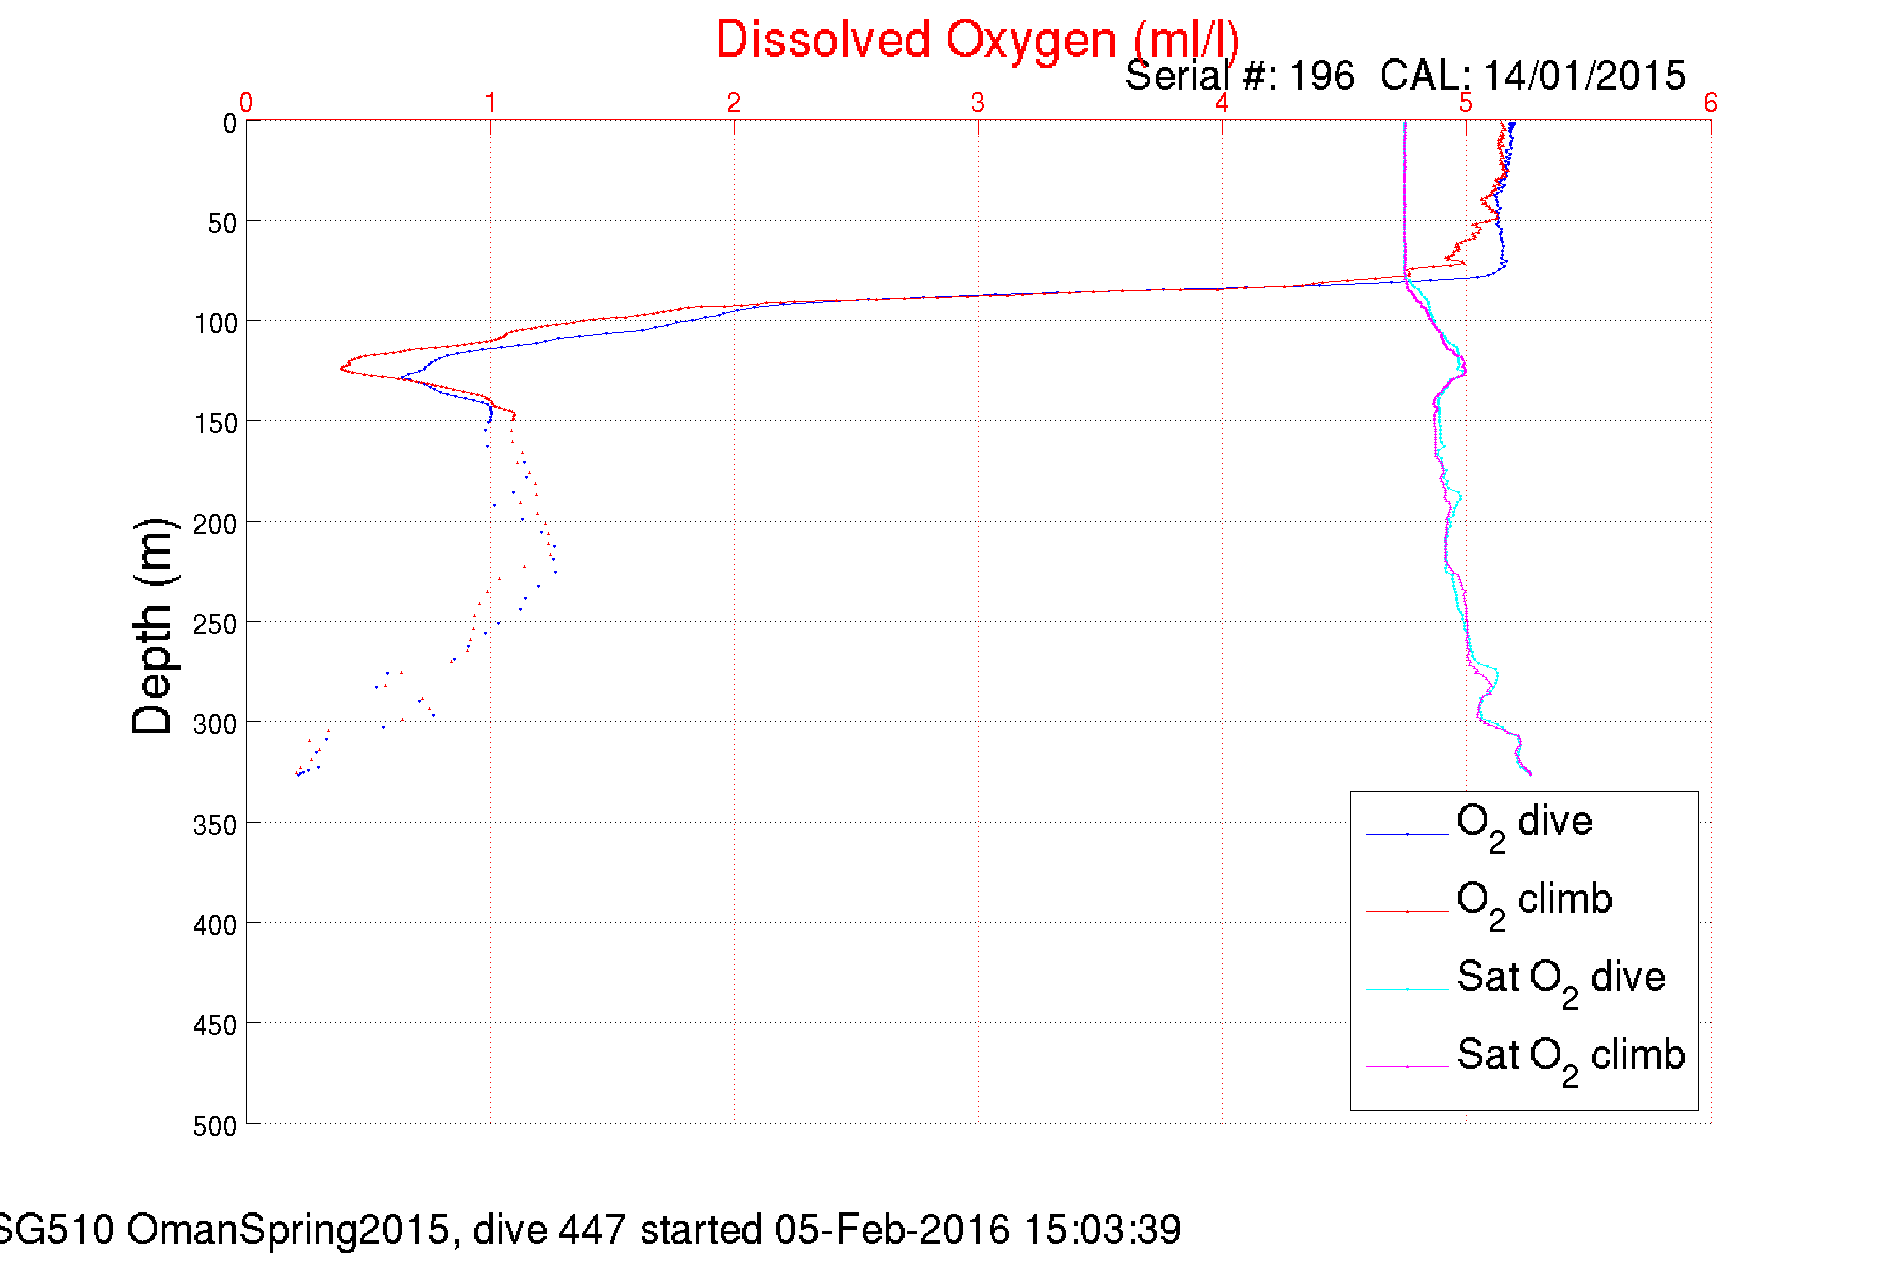Click the depth axis tick label '350'
The height and width of the screenshot is (1262, 1891).
(x=215, y=825)
